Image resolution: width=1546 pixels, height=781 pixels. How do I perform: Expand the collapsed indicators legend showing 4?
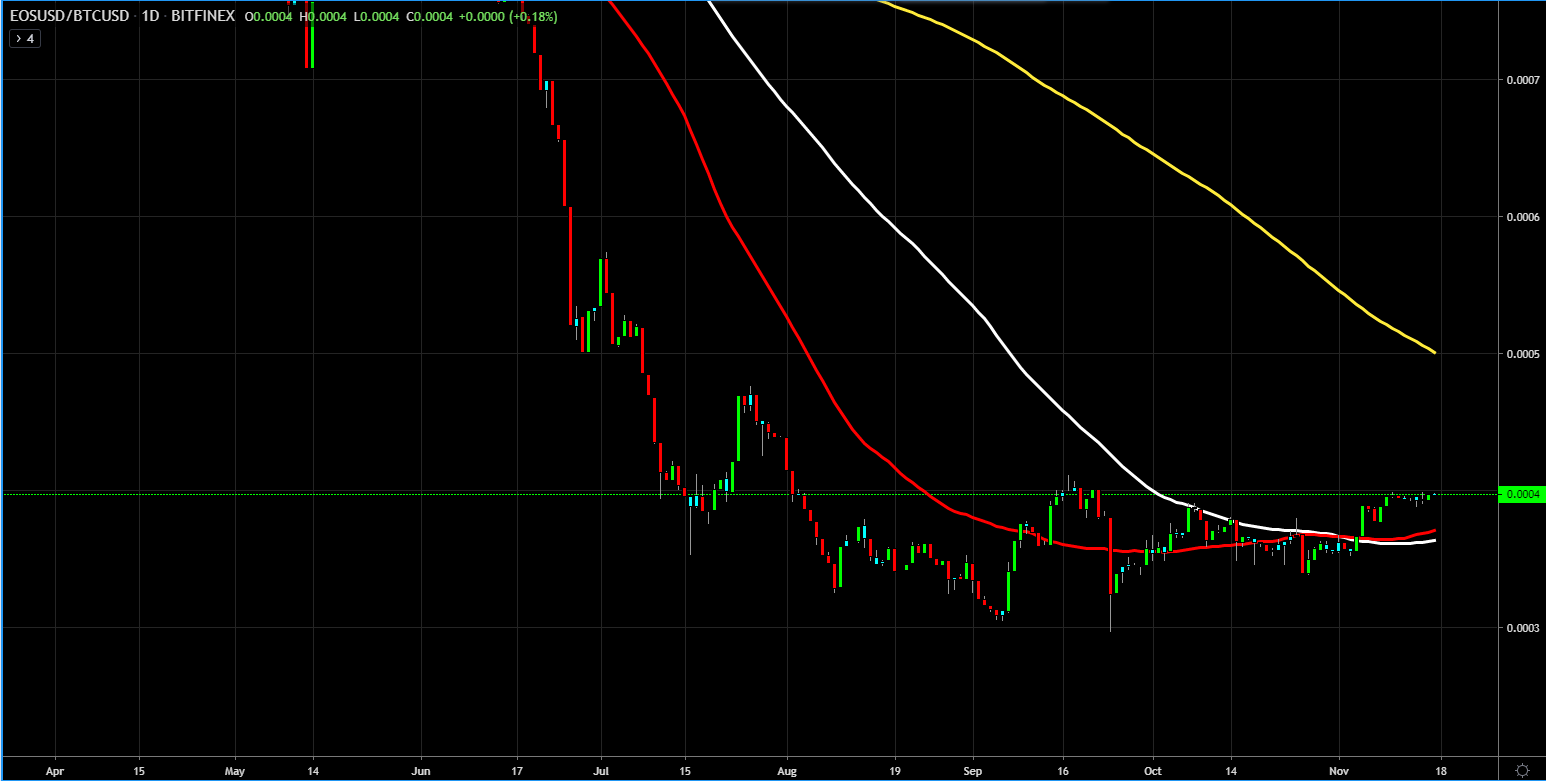(x=24, y=39)
